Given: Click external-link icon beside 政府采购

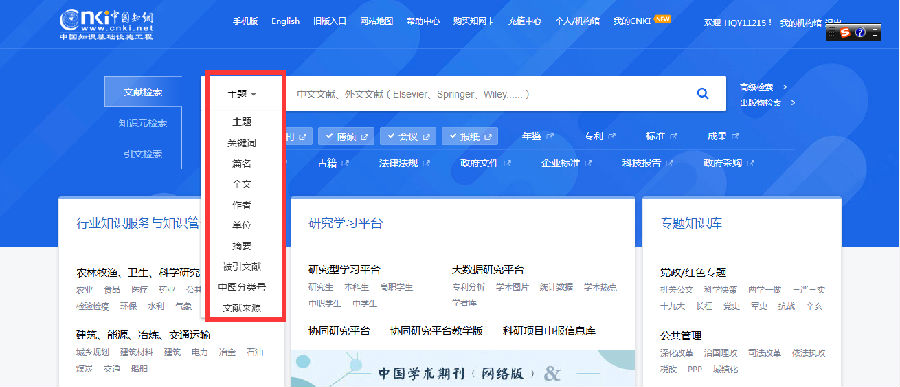Looking at the screenshot, I should point(751,163).
